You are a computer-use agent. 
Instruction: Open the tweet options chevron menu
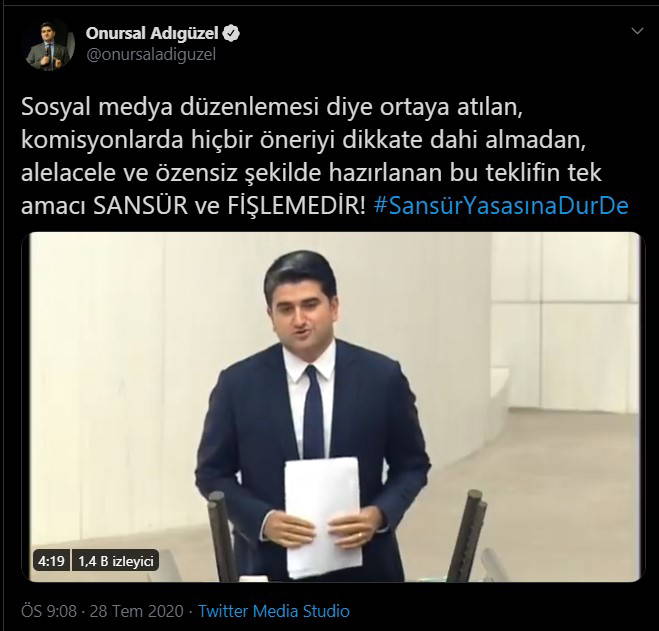pos(638,31)
